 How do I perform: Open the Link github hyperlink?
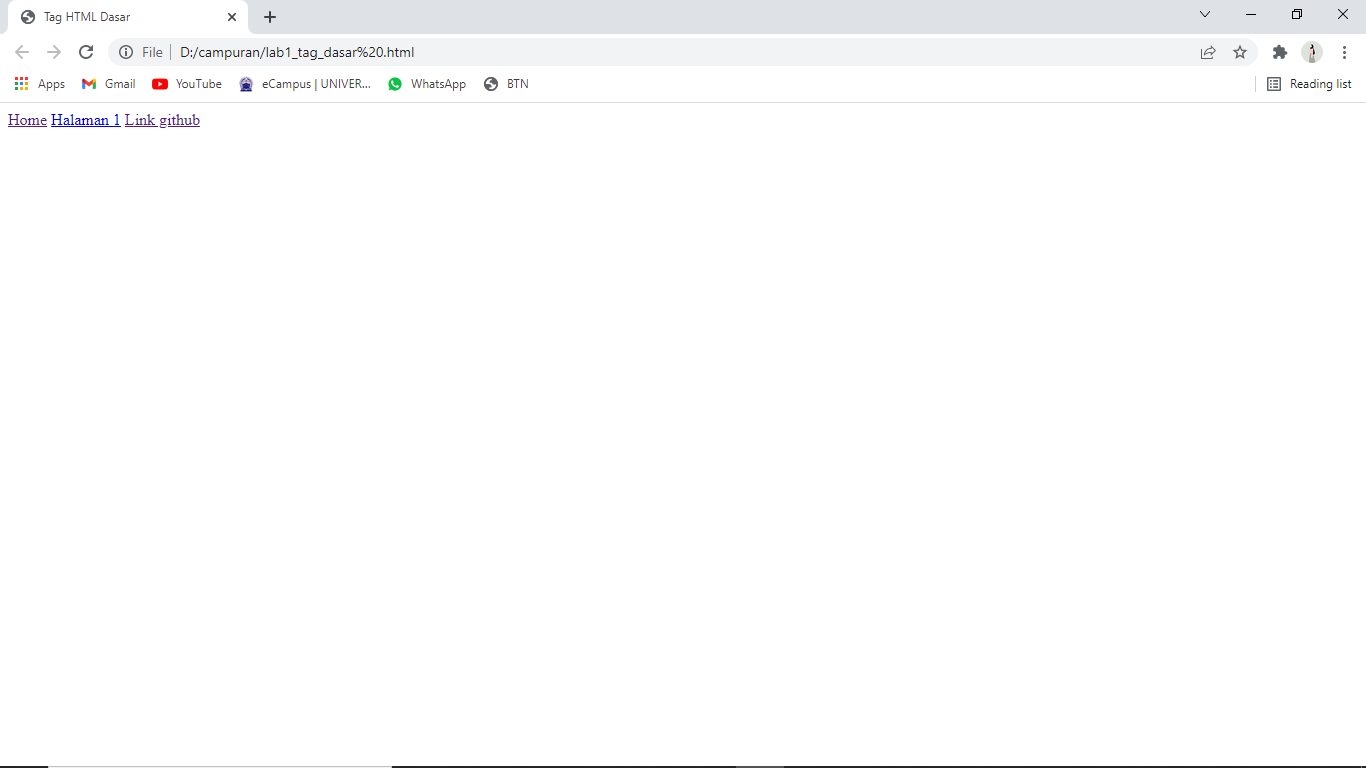click(x=162, y=120)
